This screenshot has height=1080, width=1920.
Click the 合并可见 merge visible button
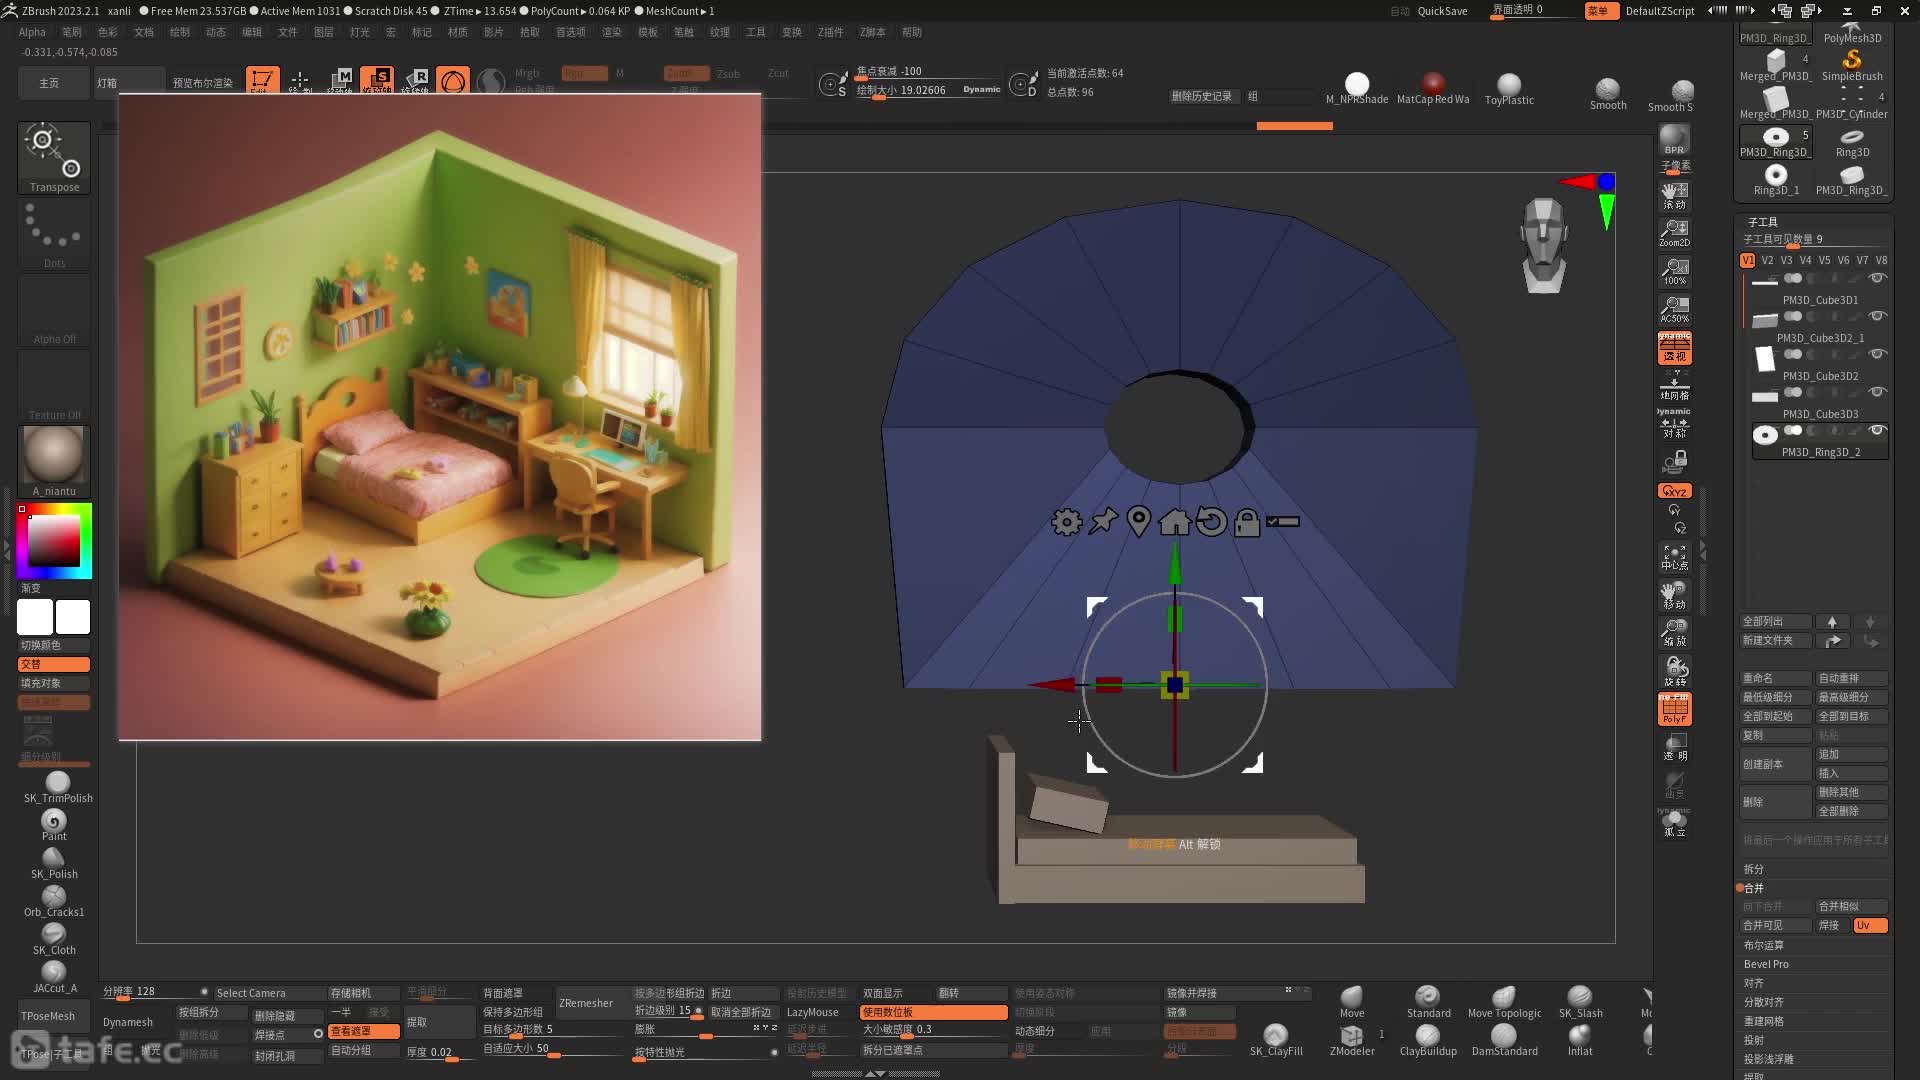click(x=1776, y=926)
